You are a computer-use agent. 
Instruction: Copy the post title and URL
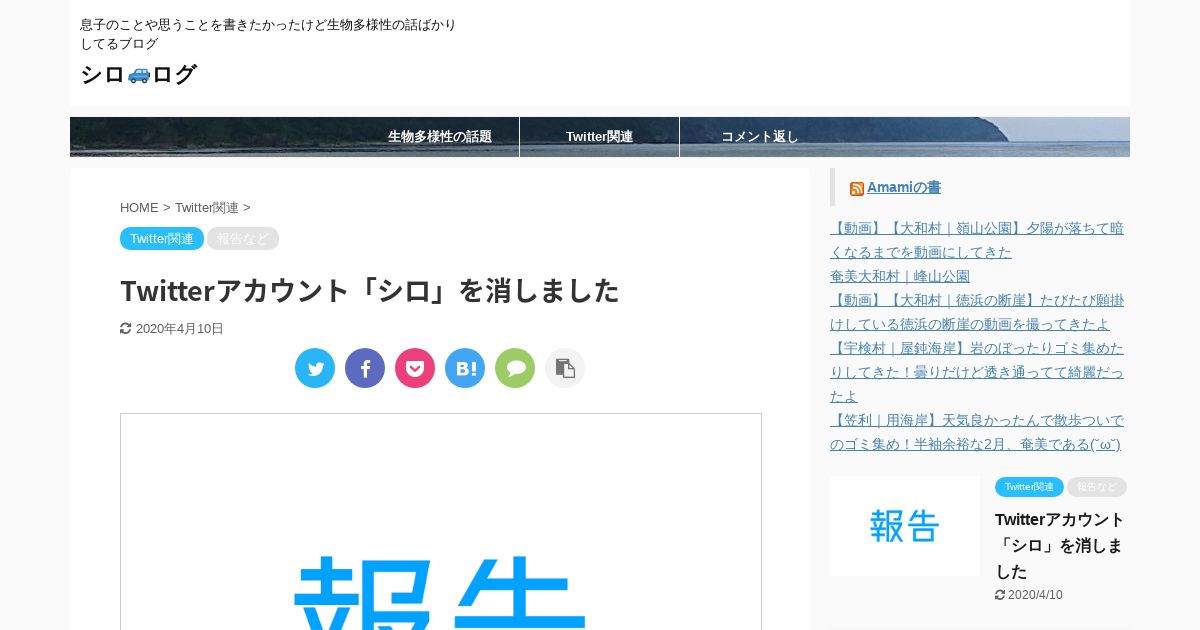[565, 368]
